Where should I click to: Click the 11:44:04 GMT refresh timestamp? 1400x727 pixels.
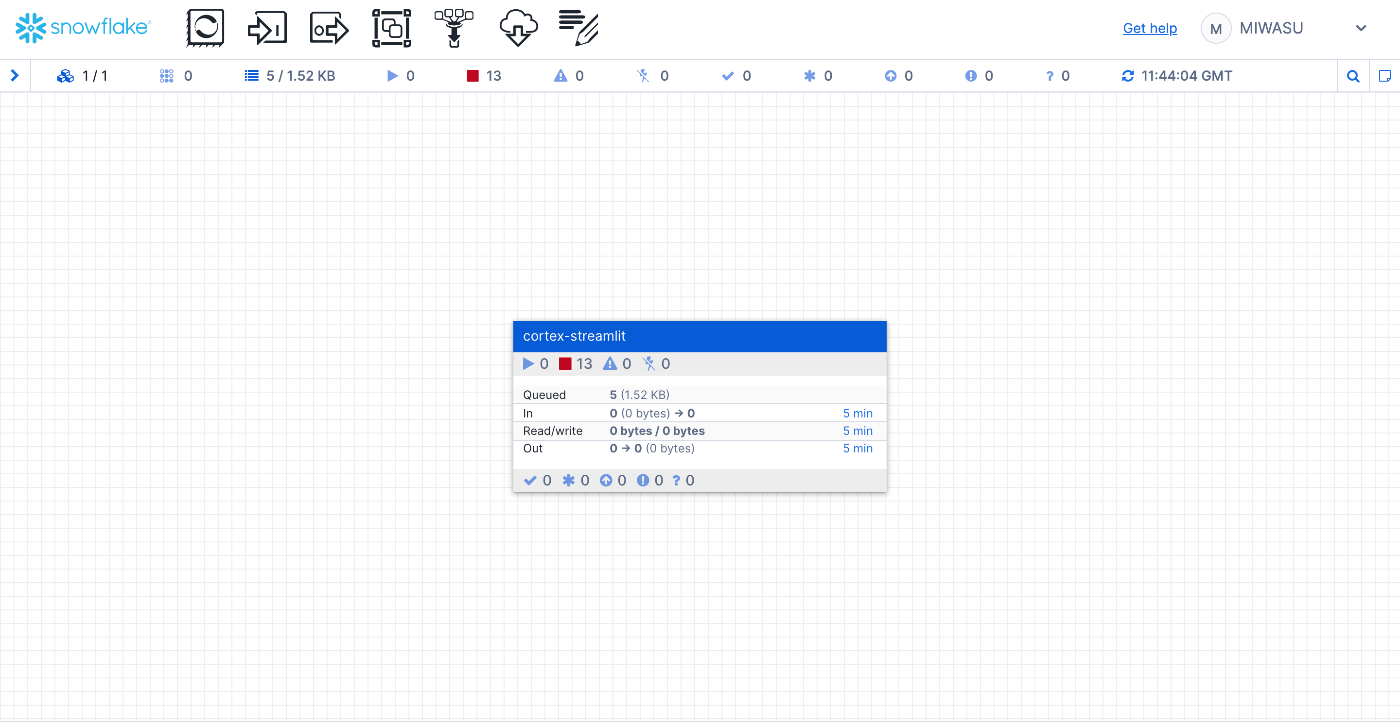pyautogui.click(x=1187, y=76)
